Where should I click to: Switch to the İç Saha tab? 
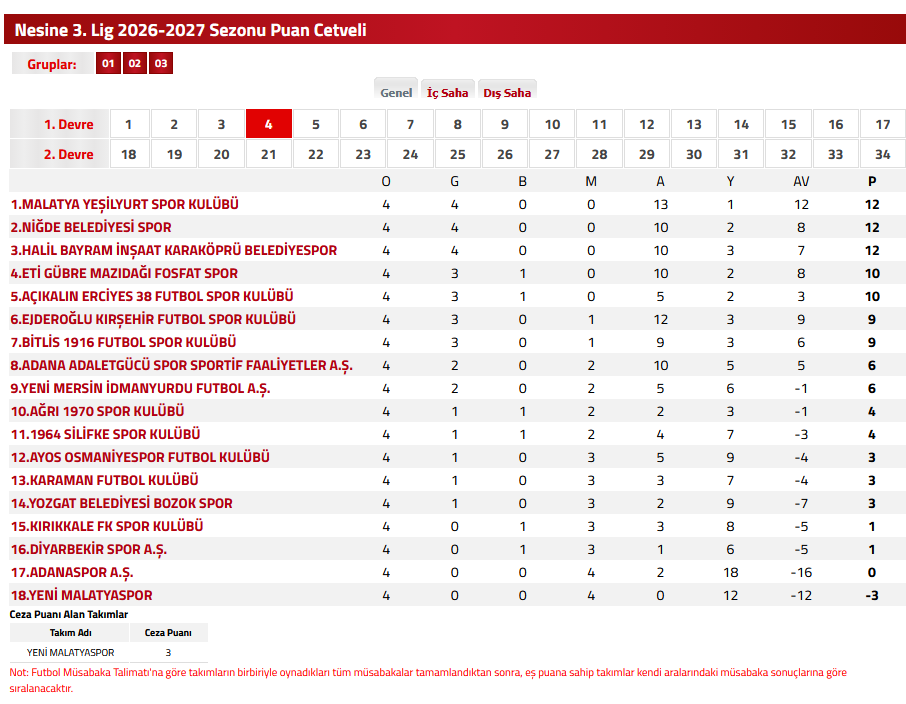tap(448, 92)
